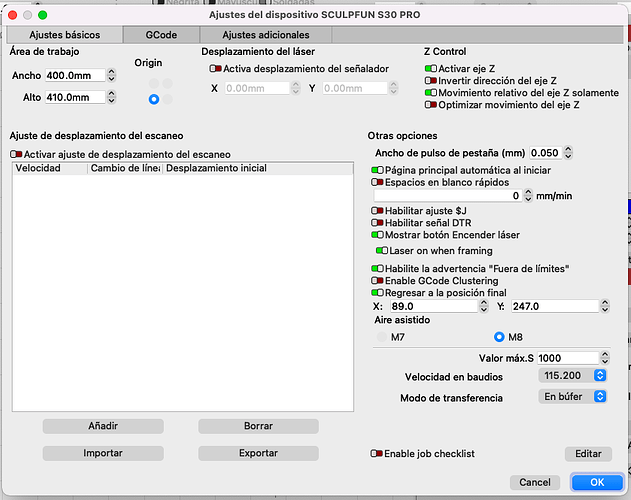Click the Ancho width input field

pyautogui.click(x=75, y=75)
